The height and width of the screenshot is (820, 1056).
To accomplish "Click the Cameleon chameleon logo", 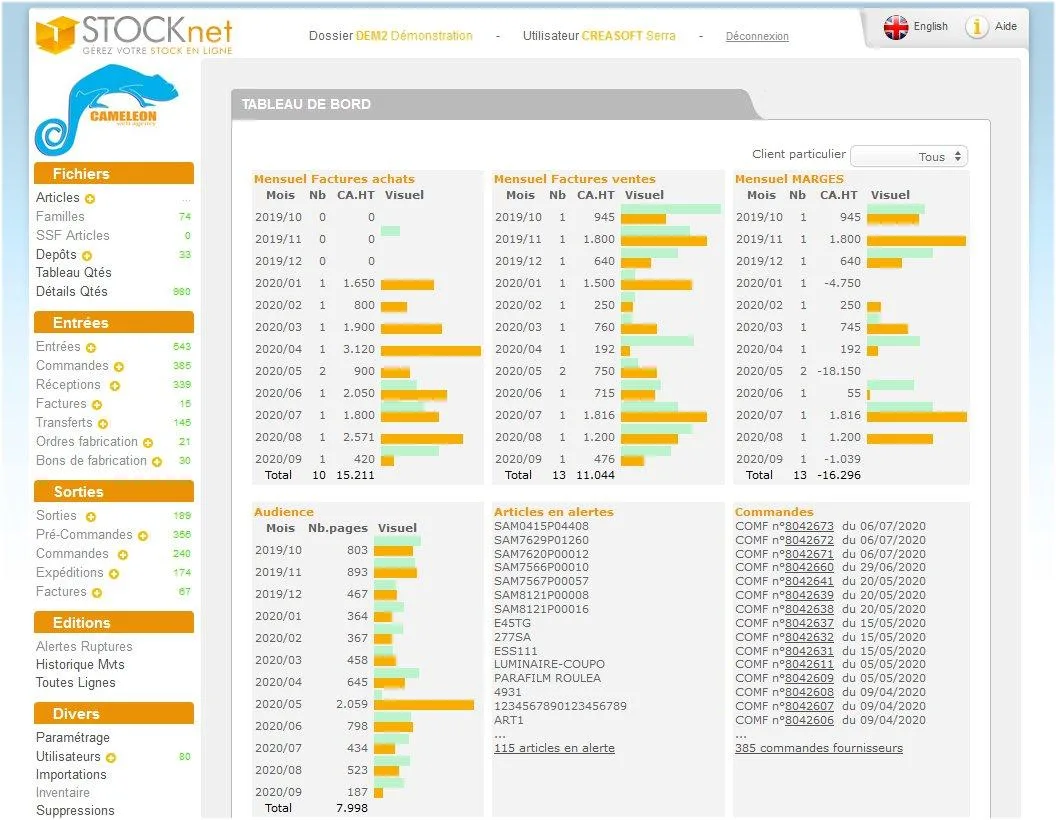I will pyautogui.click(x=106, y=109).
